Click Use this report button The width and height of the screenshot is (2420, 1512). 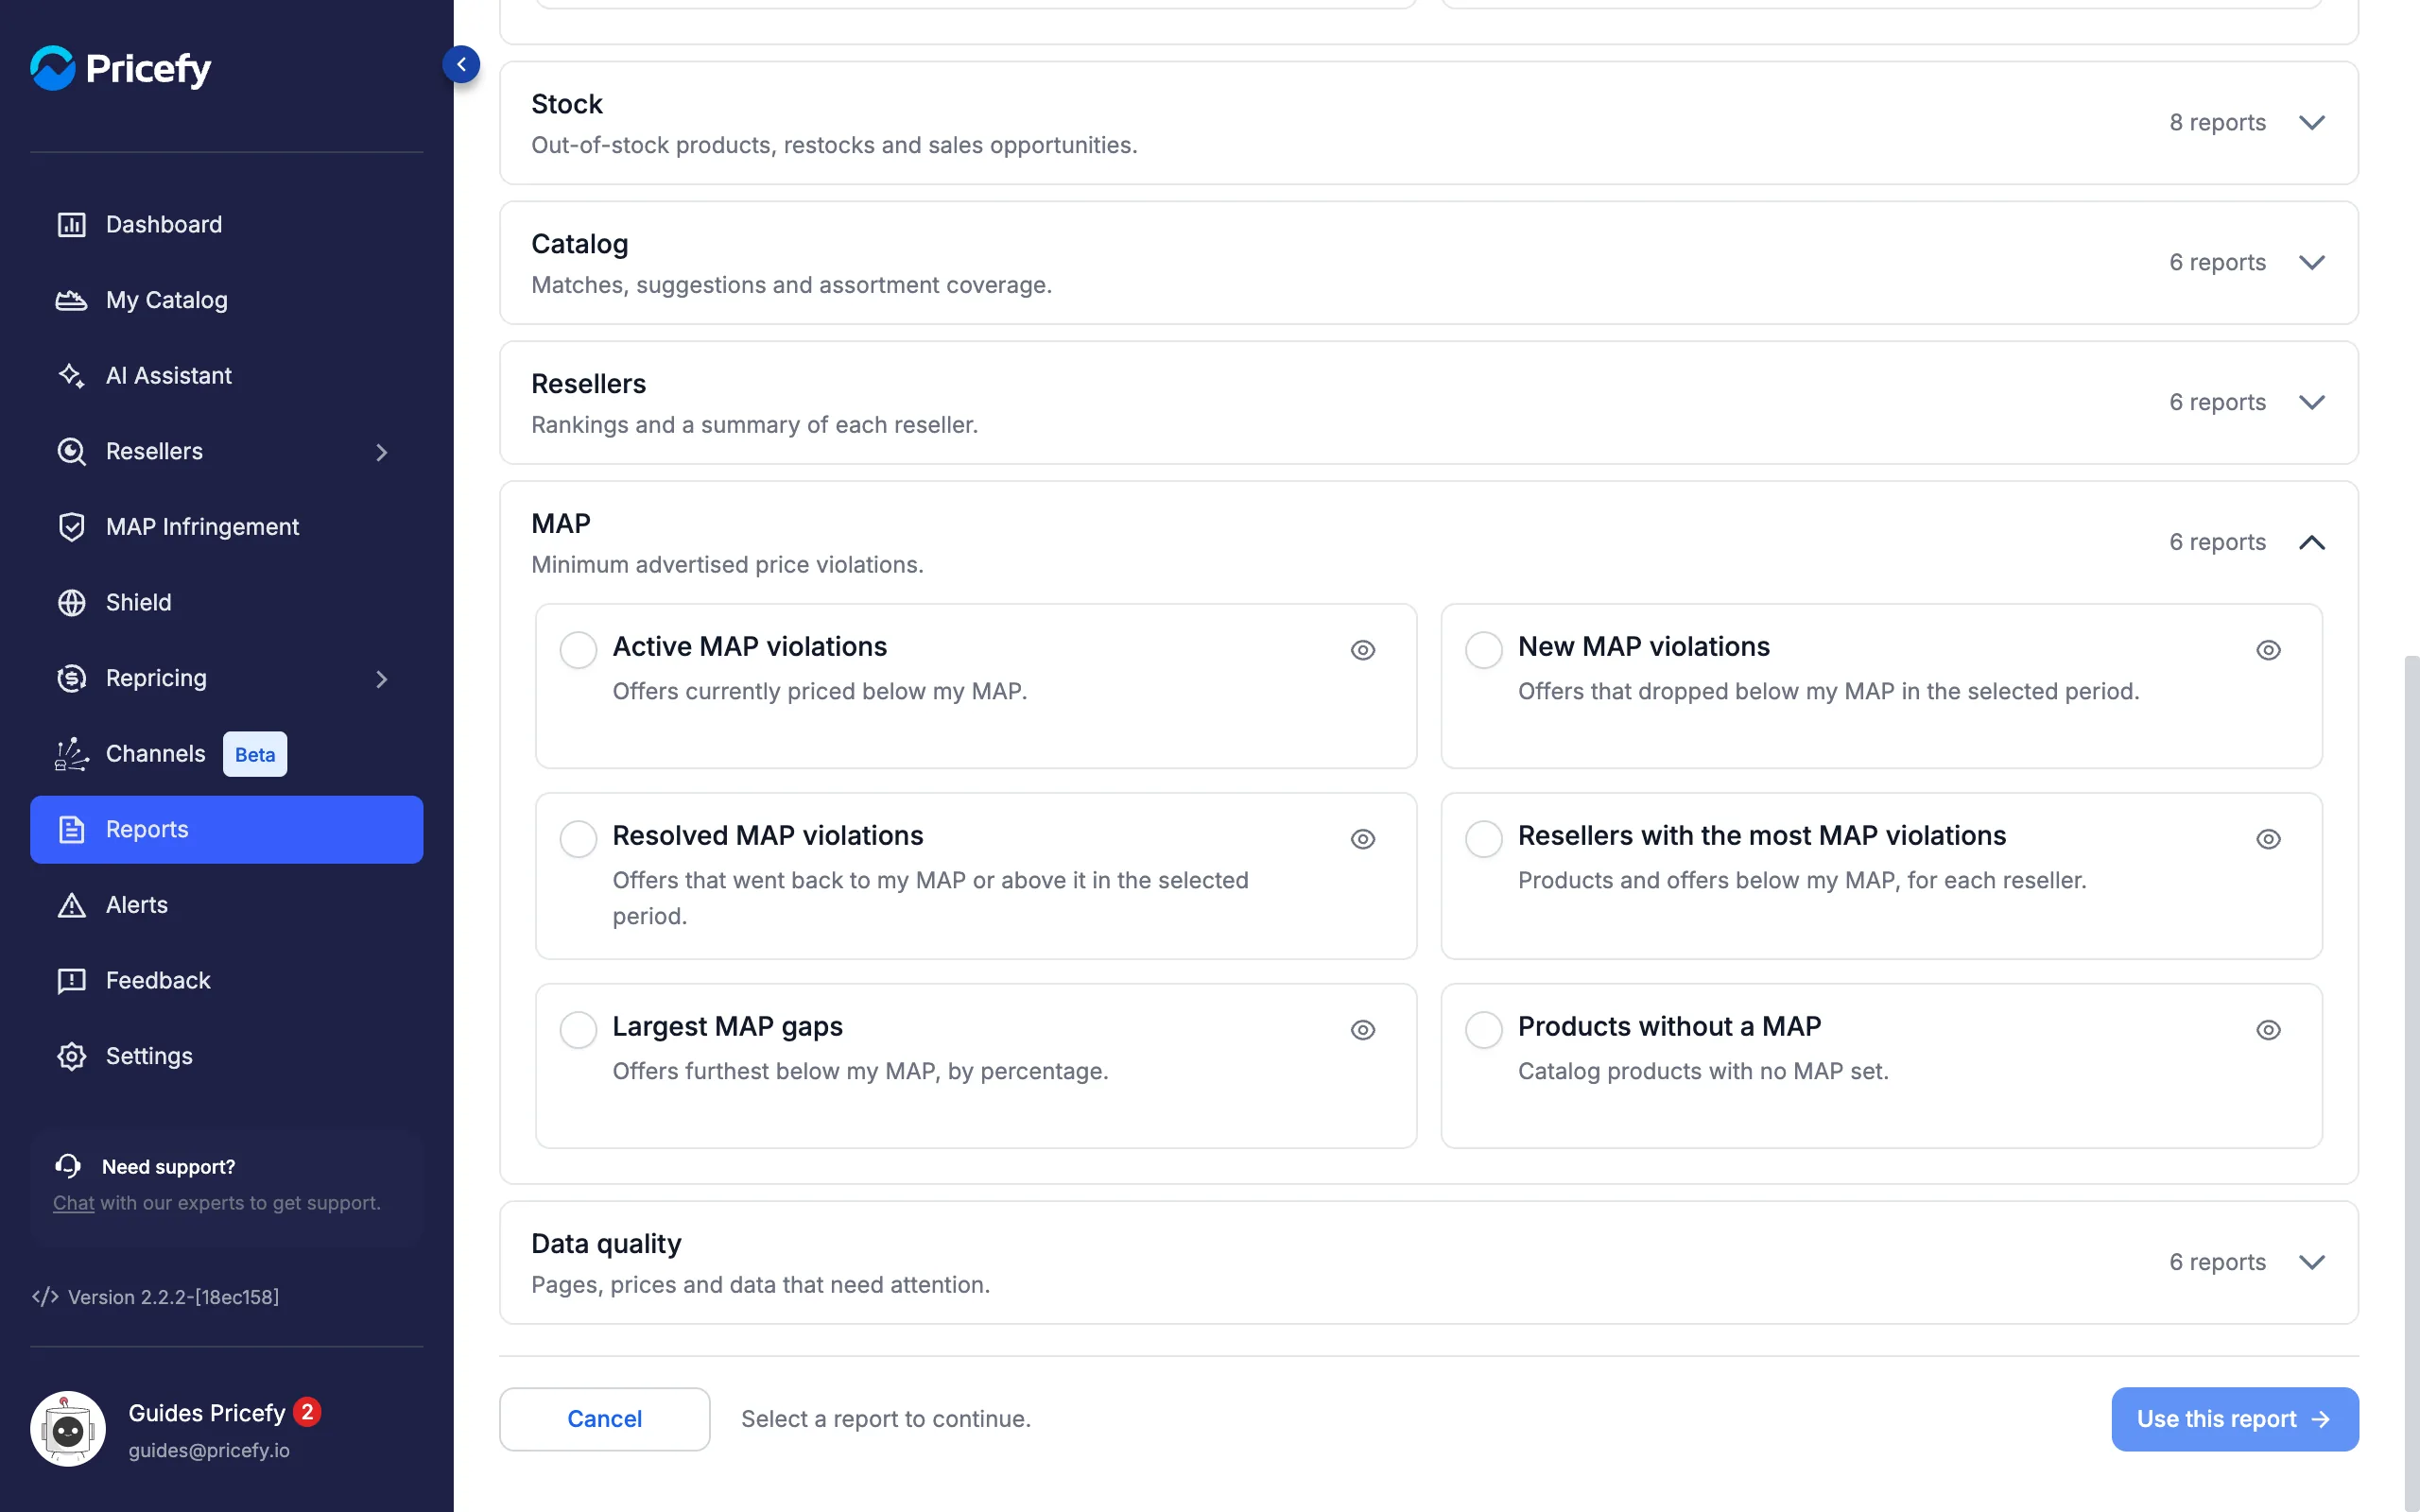coord(2234,1418)
